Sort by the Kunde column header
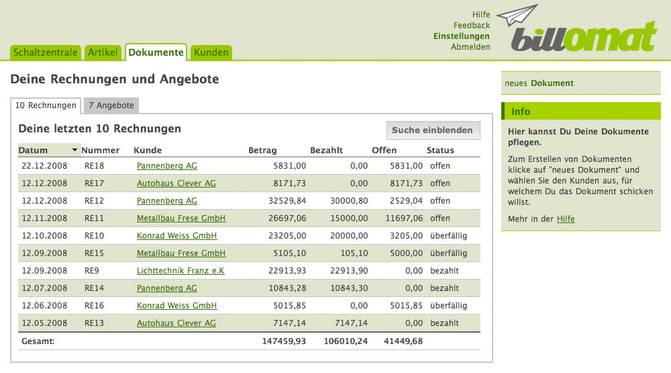The image size is (671, 373). tap(148, 150)
